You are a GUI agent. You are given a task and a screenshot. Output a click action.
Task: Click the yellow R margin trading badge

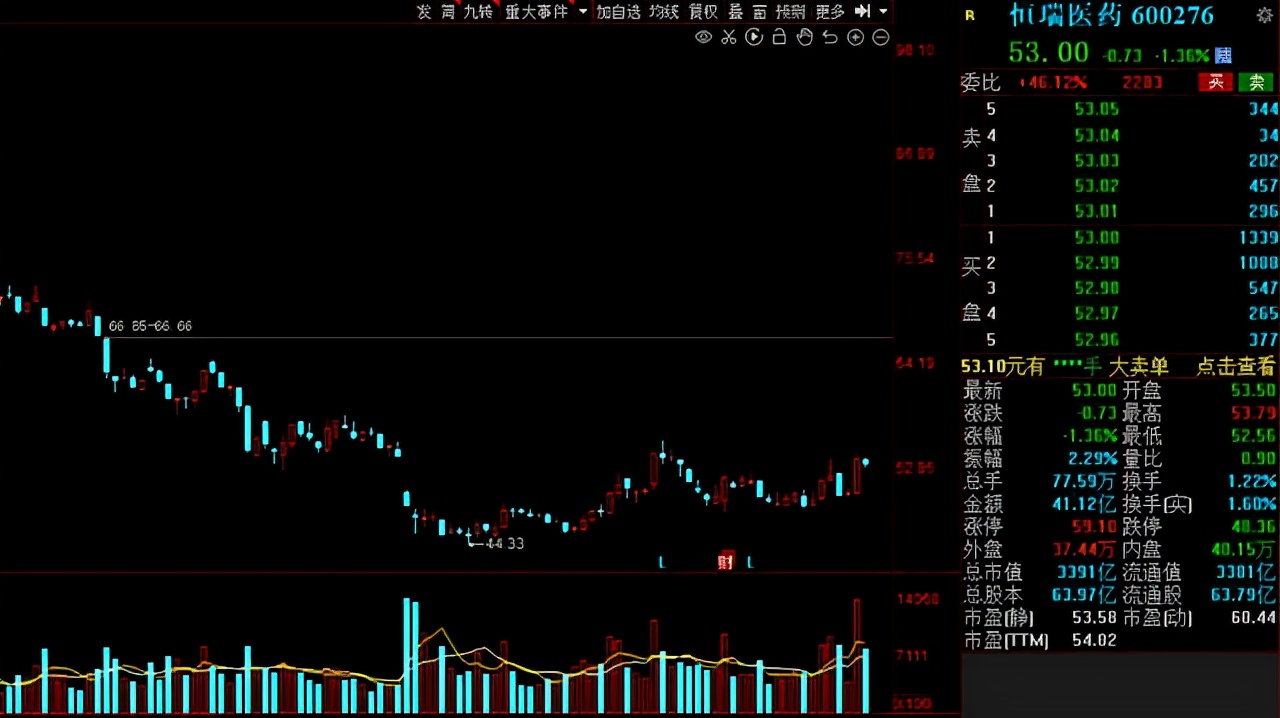click(969, 15)
